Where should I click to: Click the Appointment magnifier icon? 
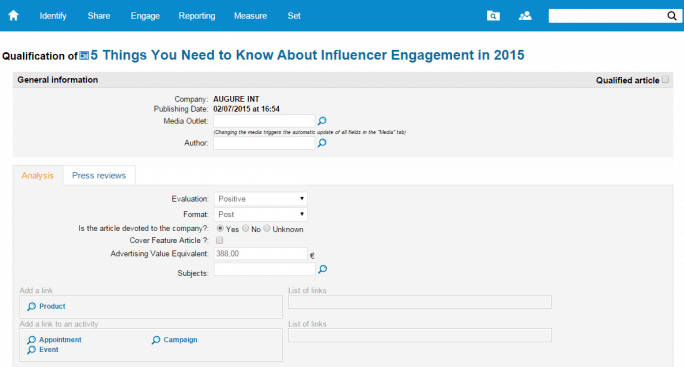[31, 340]
